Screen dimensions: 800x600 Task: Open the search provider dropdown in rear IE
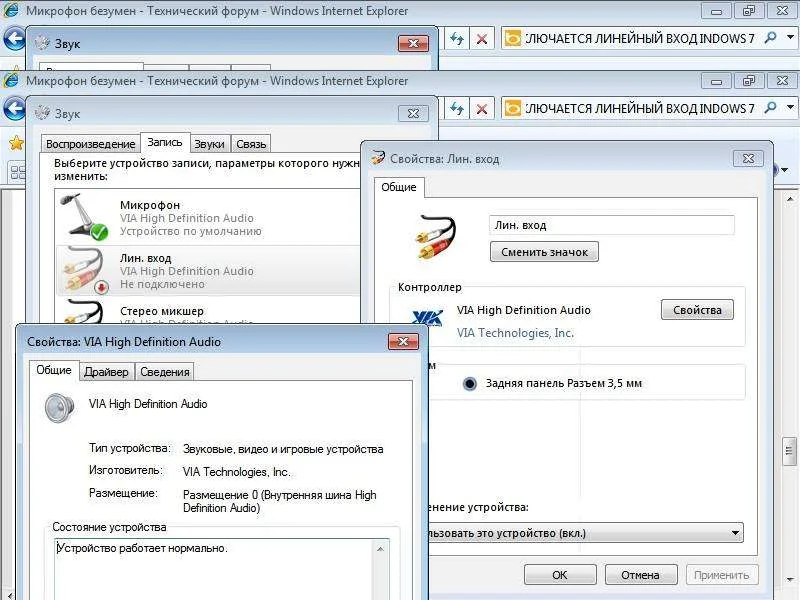click(x=790, y=37)
